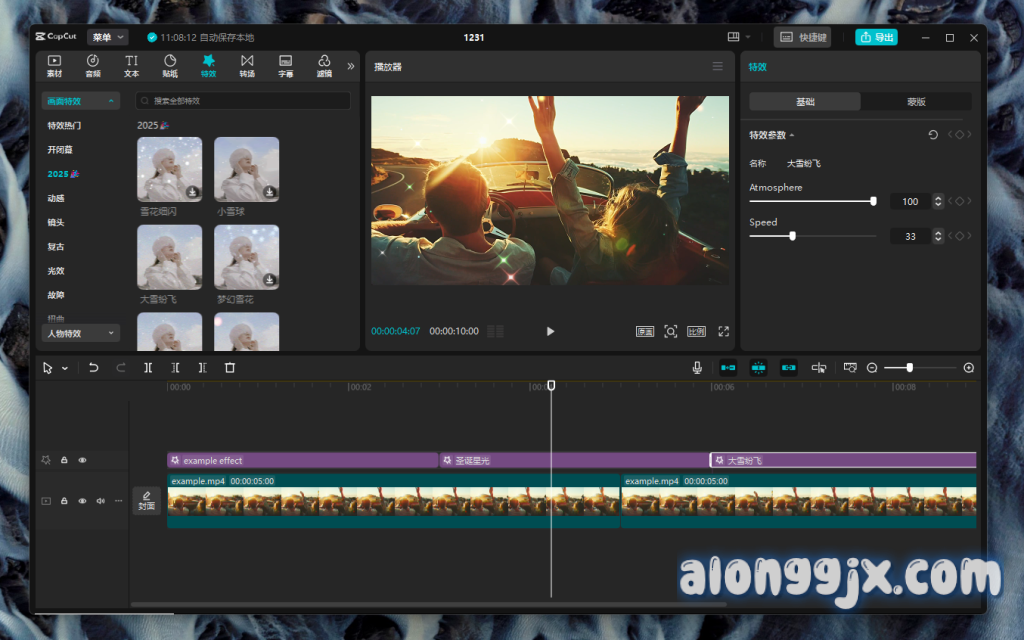The width and height of the screenshot is (1024, 640).
Task: Click the 导出 export button
Action: (x=876, y=37)
